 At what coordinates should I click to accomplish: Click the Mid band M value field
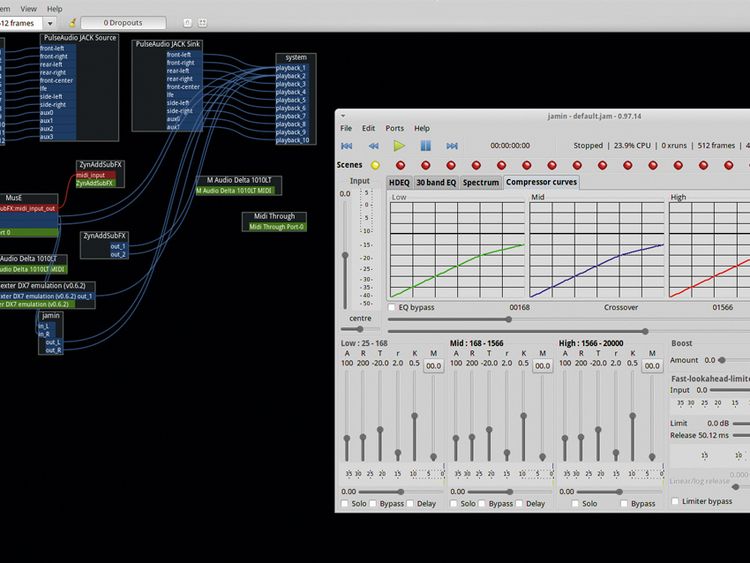tap(542, 366)
